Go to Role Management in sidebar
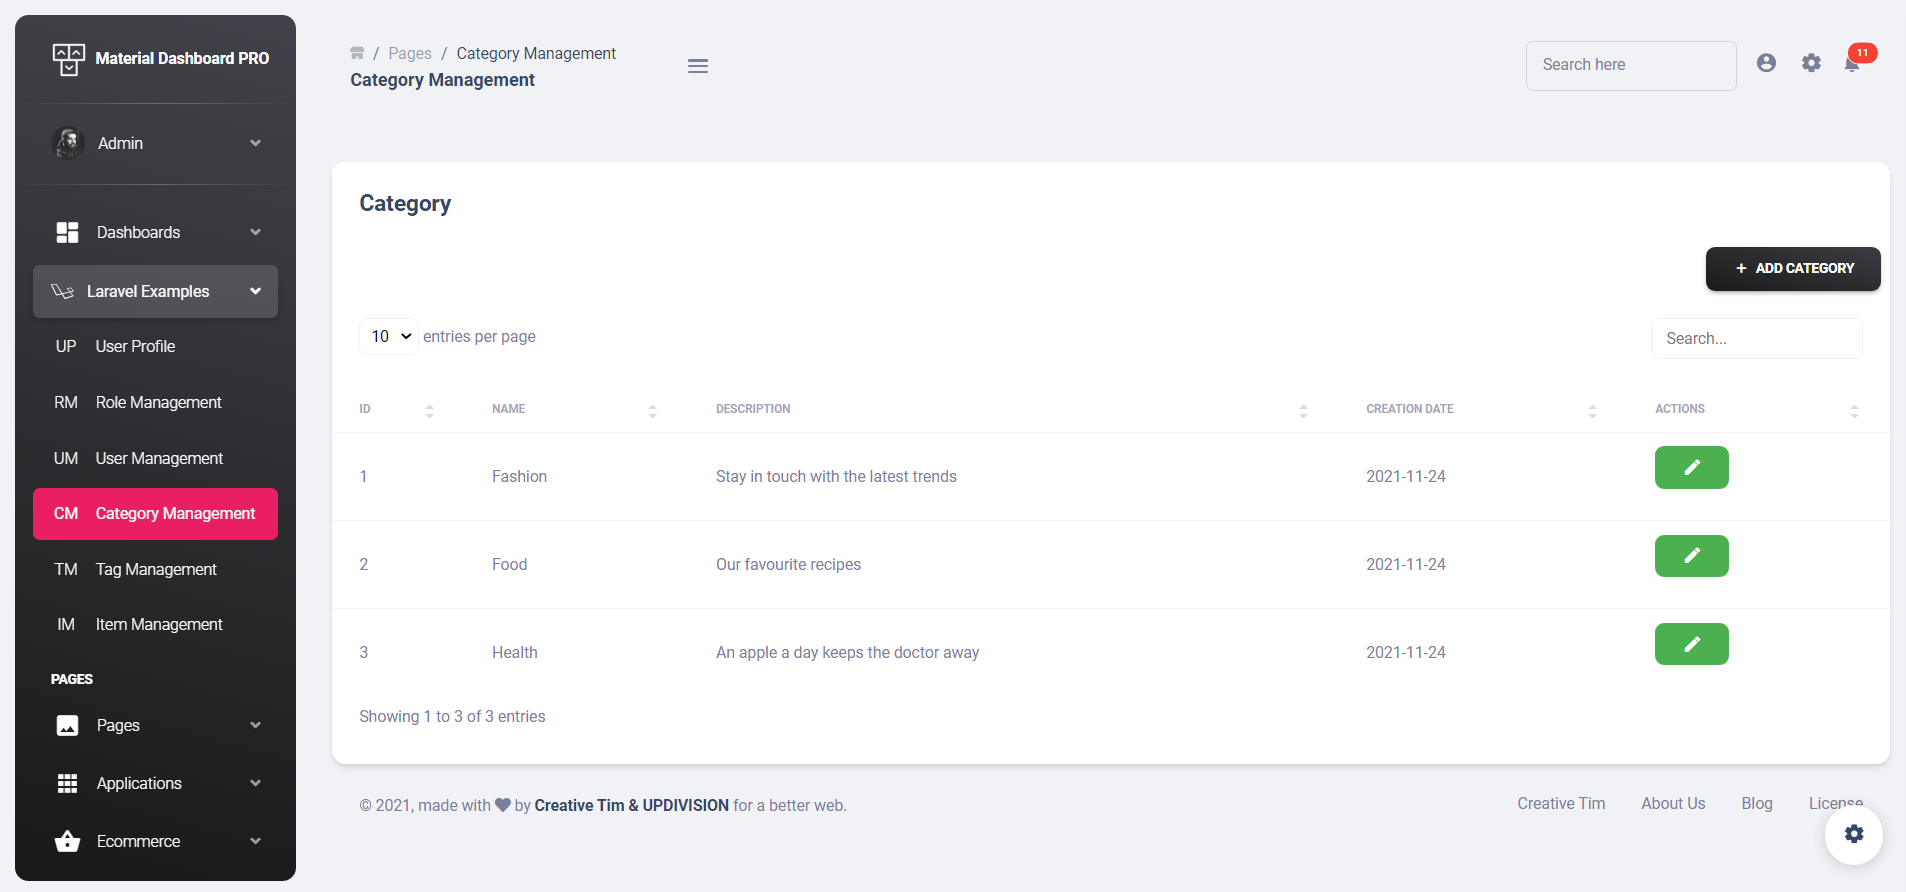This screenshot has width=1906, height=892. pyautogui.click(x=158, y=402)
